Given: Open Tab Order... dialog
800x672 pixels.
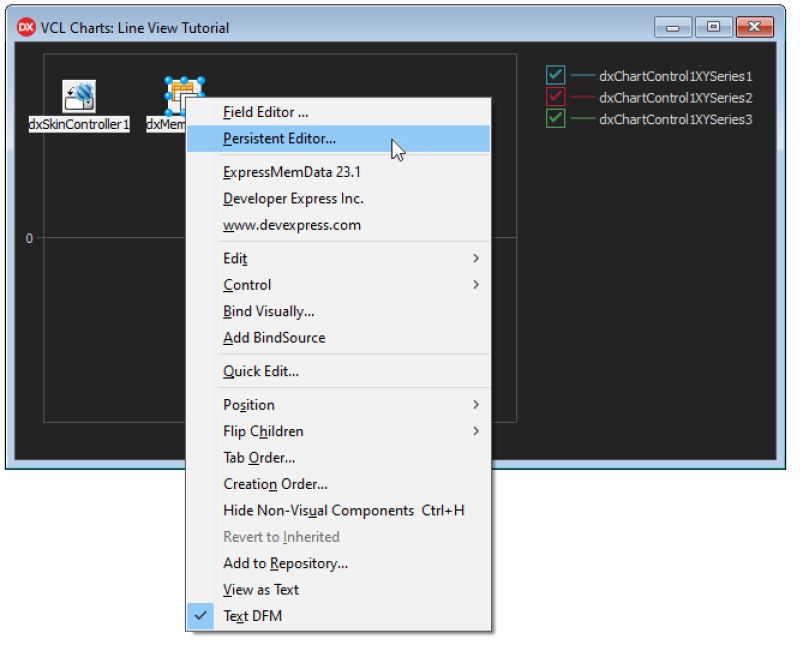Looking at the screenshot, I should pos(338,458).
